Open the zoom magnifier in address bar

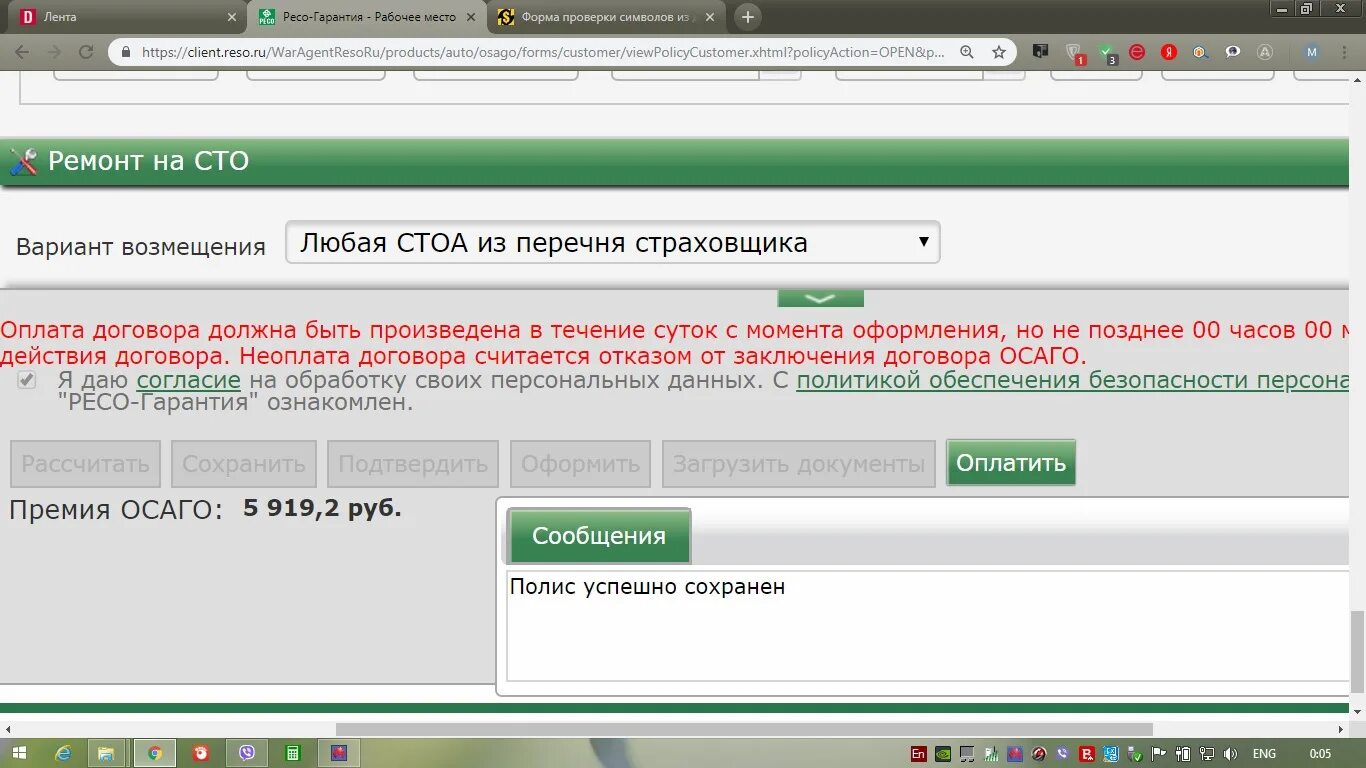(967, 52)
